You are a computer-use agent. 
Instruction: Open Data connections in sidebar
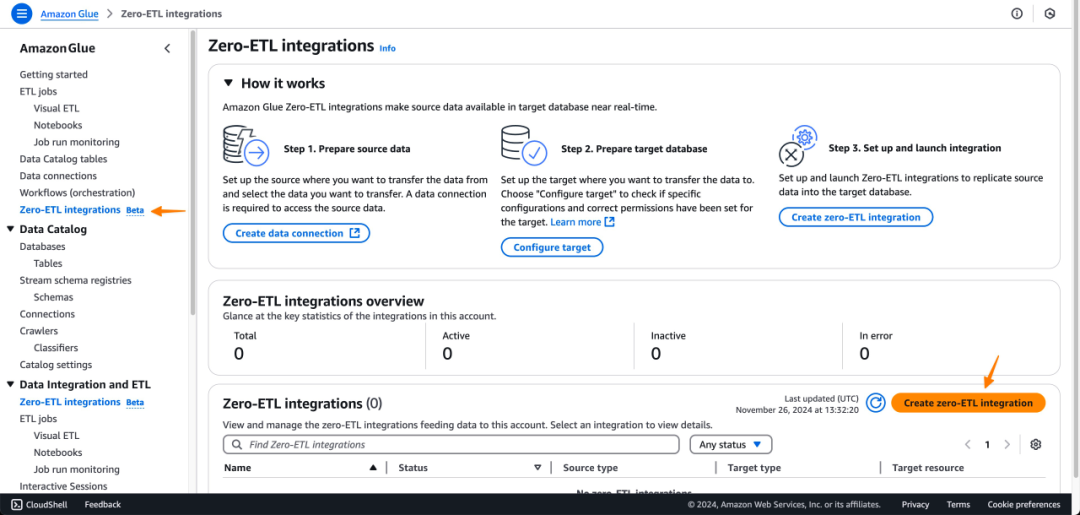pyautogui.click(x=58, y=176)
